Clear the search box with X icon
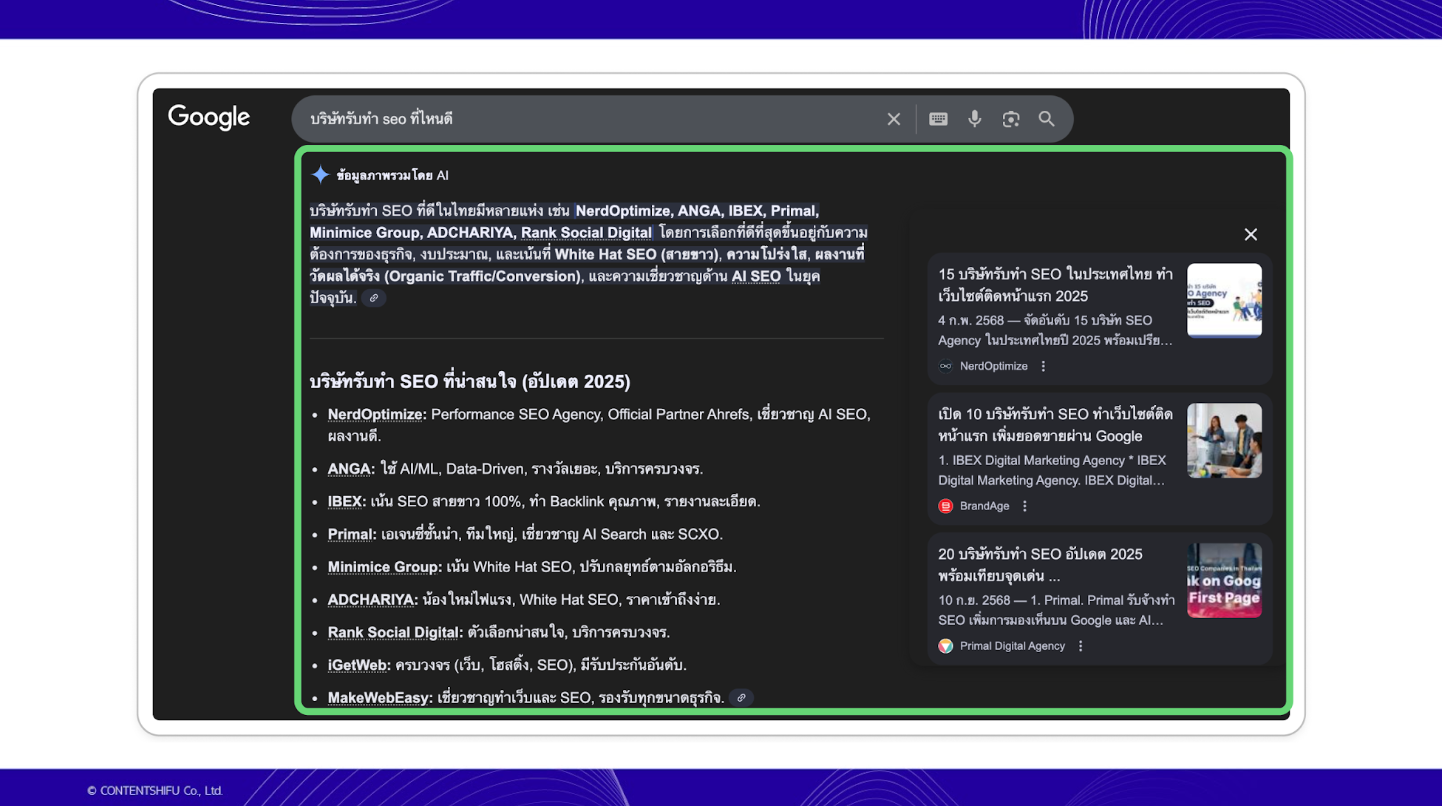Screen dimensions: 1442x806 894,119
